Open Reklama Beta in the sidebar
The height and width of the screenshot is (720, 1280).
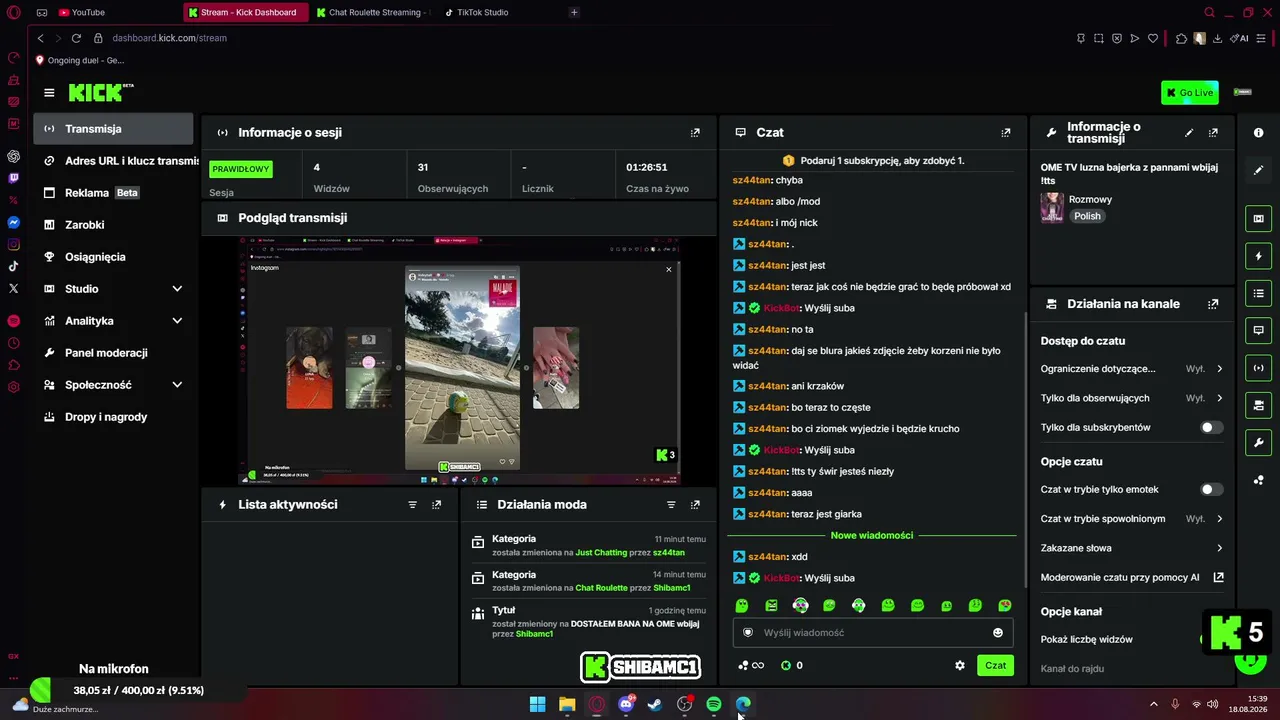click(113, 193)
